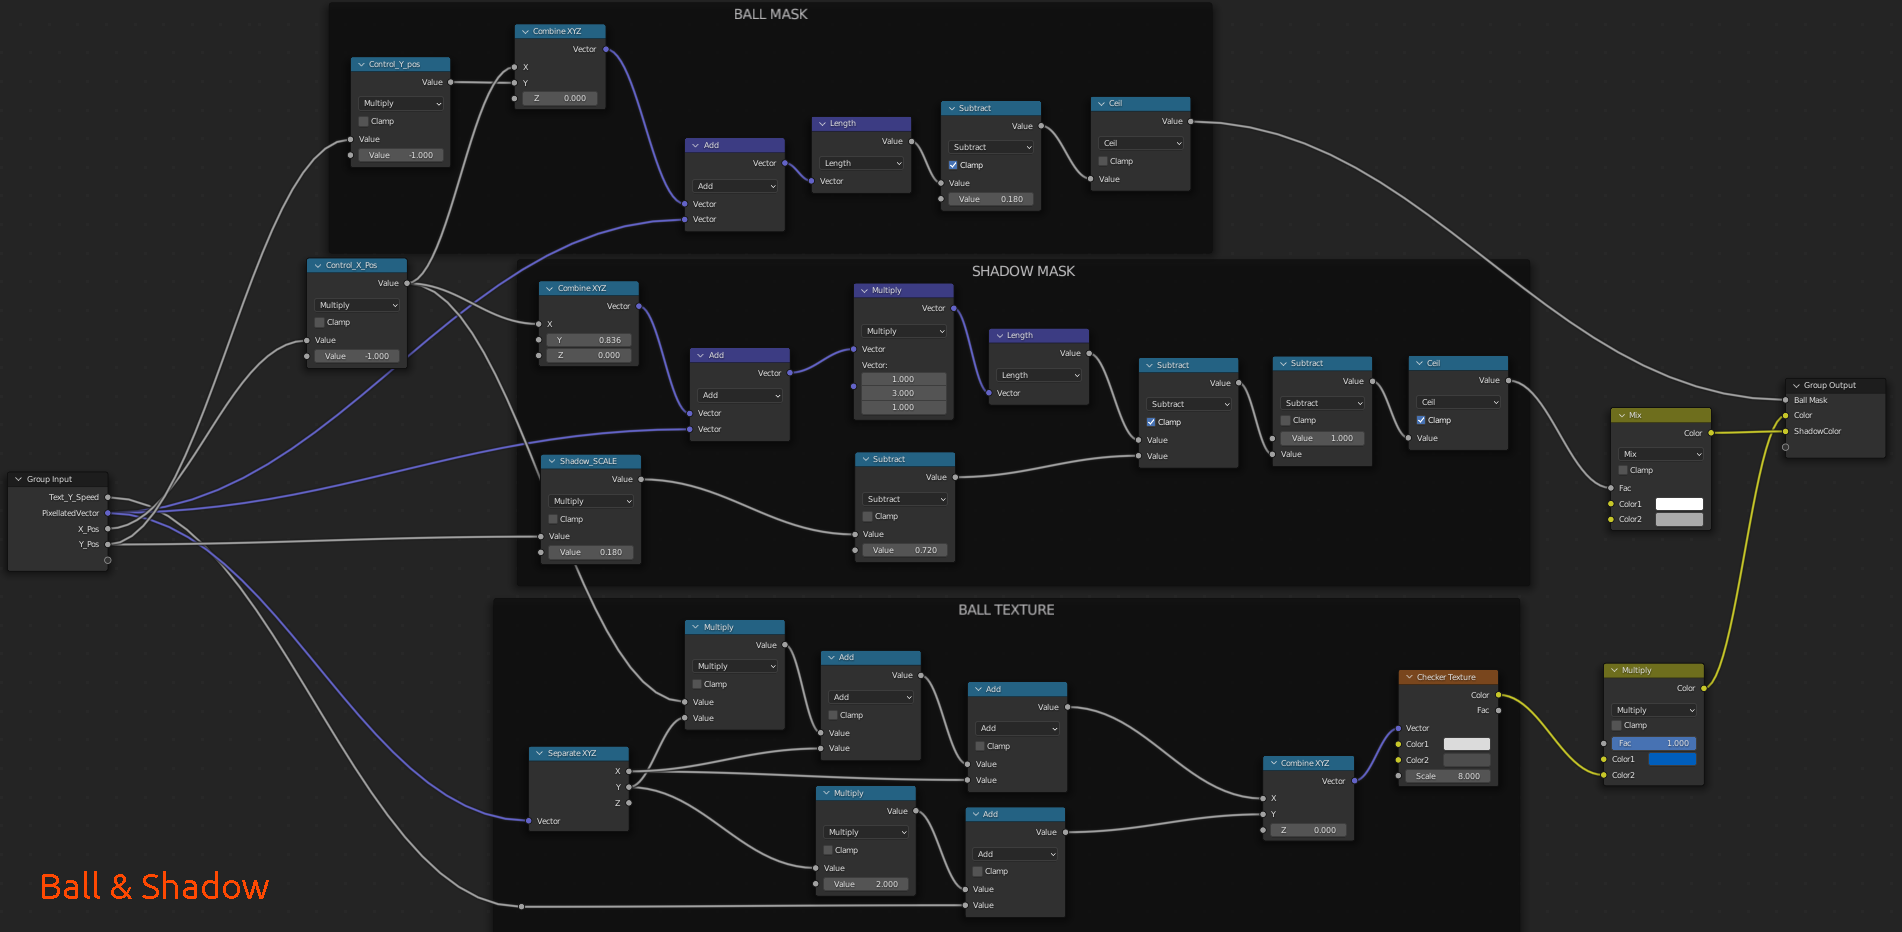Collapse the Separate XYZ node header arrow
Screen dimensions: 1902x932
click(x=539, y=753)
